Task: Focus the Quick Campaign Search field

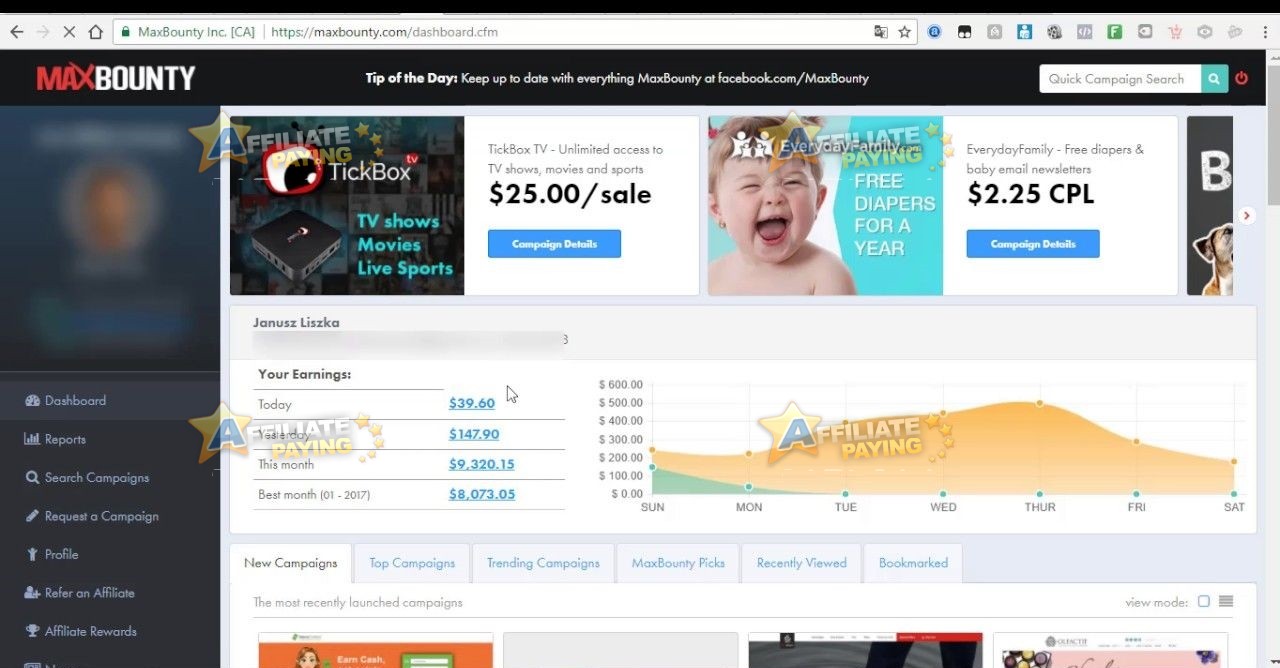Action: point(1120,79)
